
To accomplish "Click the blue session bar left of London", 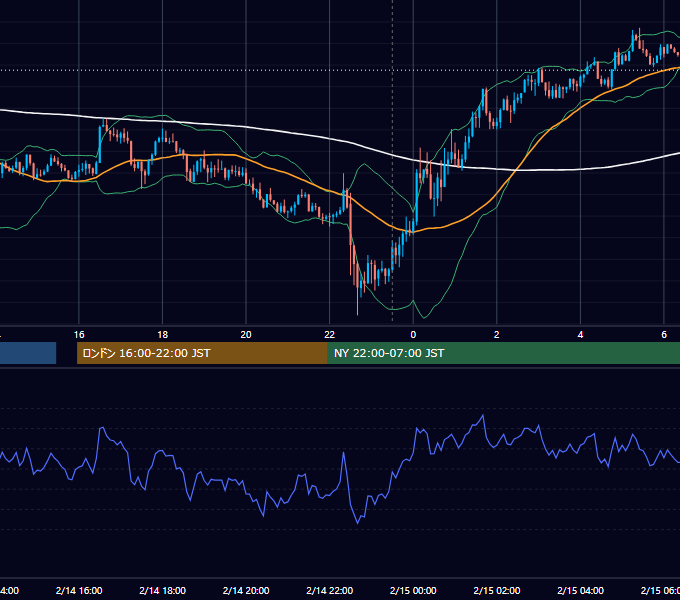I will (x=28, y=353).
